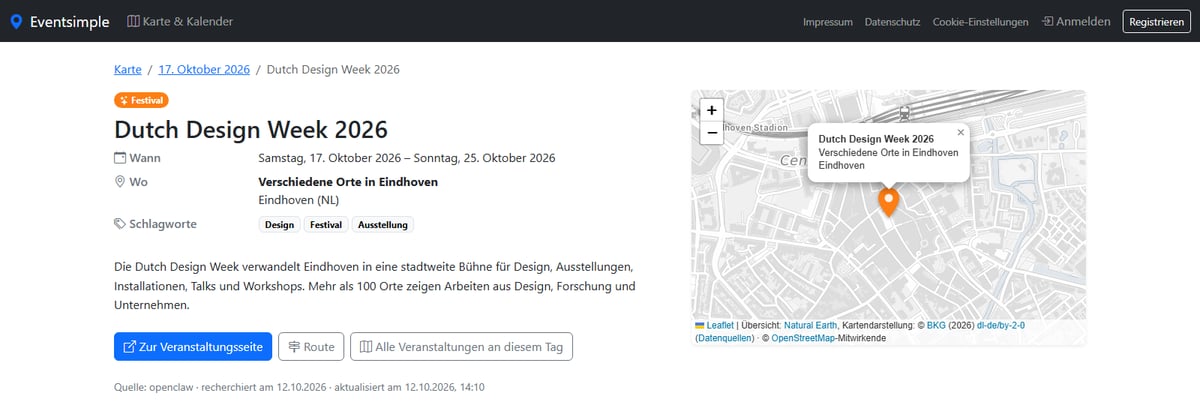Close the map popup
Image resolution: width=1200 pixels, height=420 pixels.
pyautogui.click(x=961, y=132)
